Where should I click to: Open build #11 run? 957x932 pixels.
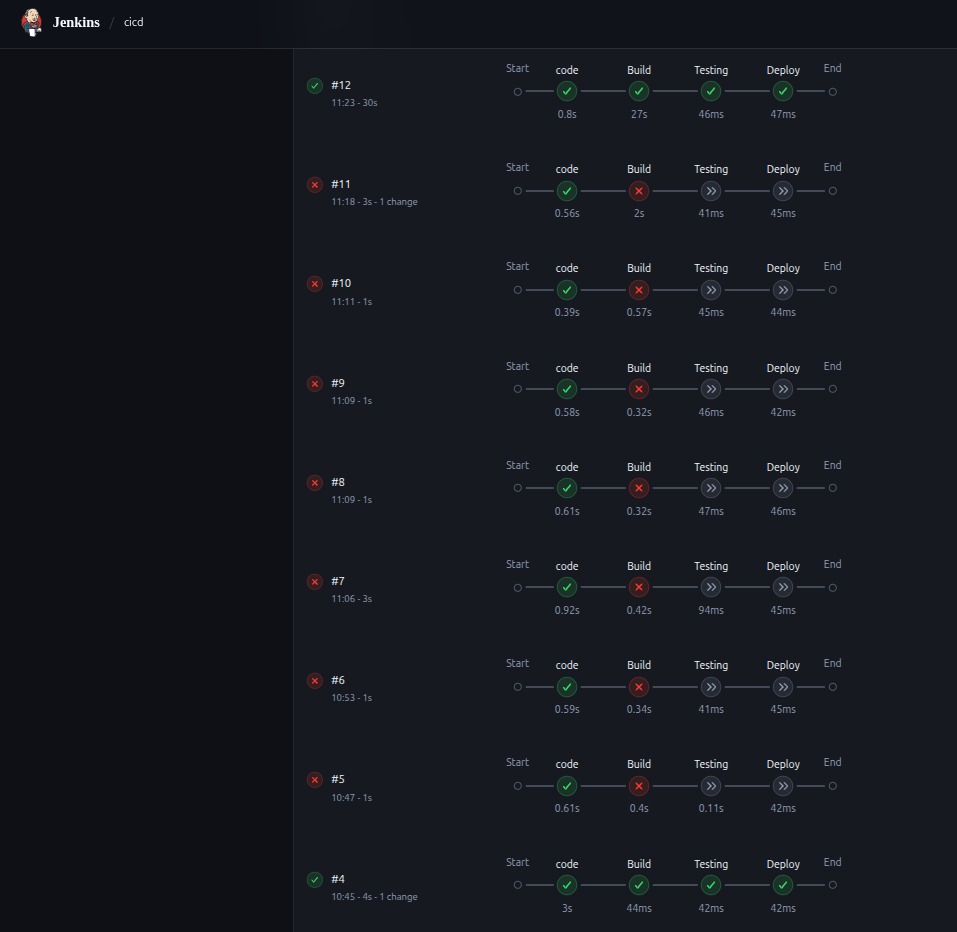(341, 184)
